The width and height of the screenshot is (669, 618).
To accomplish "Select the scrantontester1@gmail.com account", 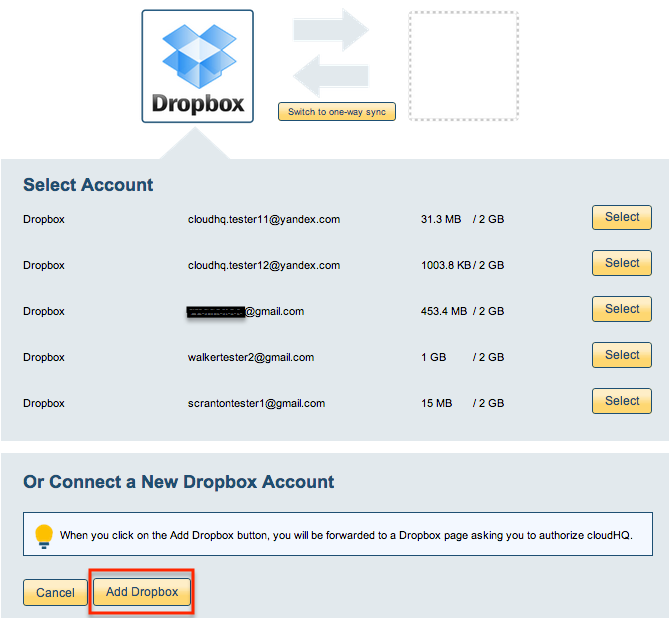I will click(x=622, y=401).
